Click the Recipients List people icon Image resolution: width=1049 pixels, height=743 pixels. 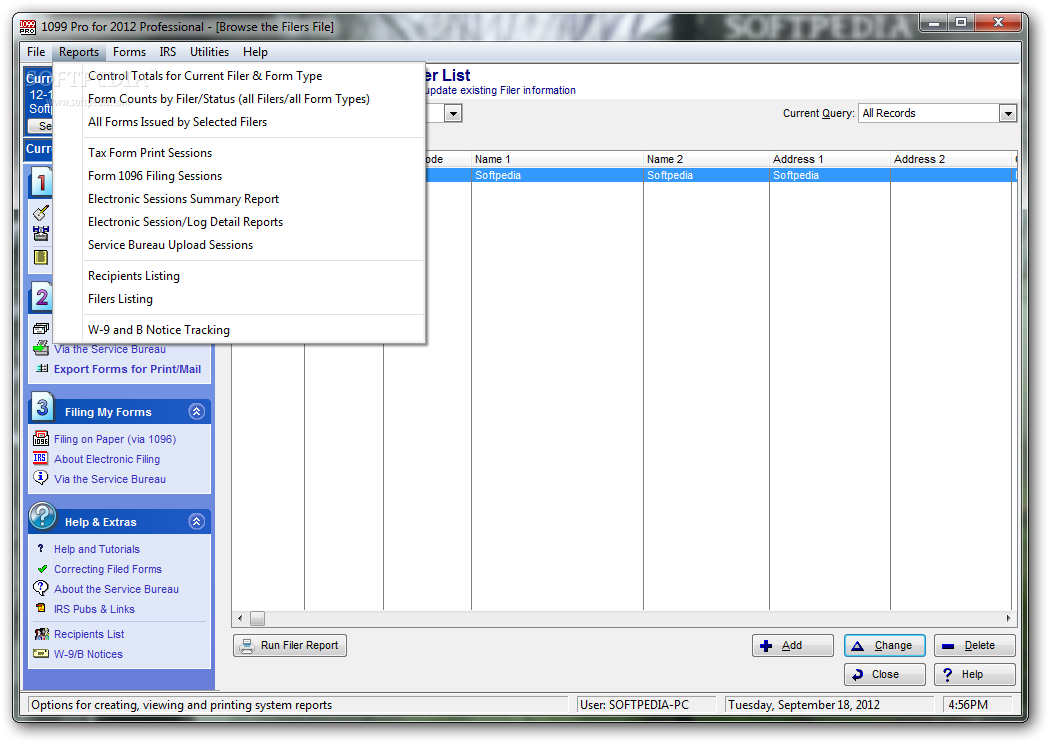point(41,634)
